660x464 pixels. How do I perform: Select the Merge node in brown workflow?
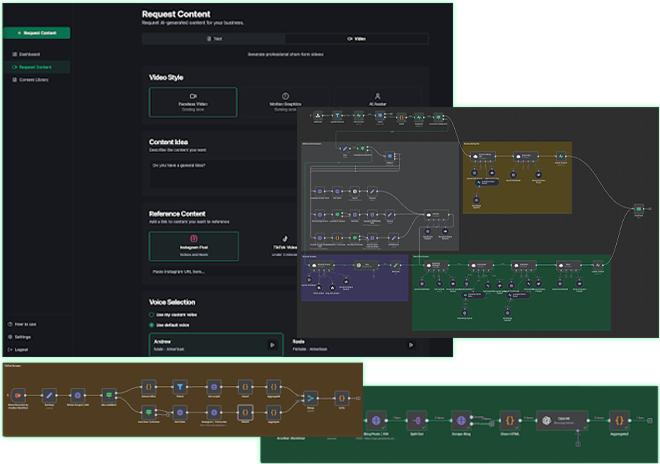point(311,398)
